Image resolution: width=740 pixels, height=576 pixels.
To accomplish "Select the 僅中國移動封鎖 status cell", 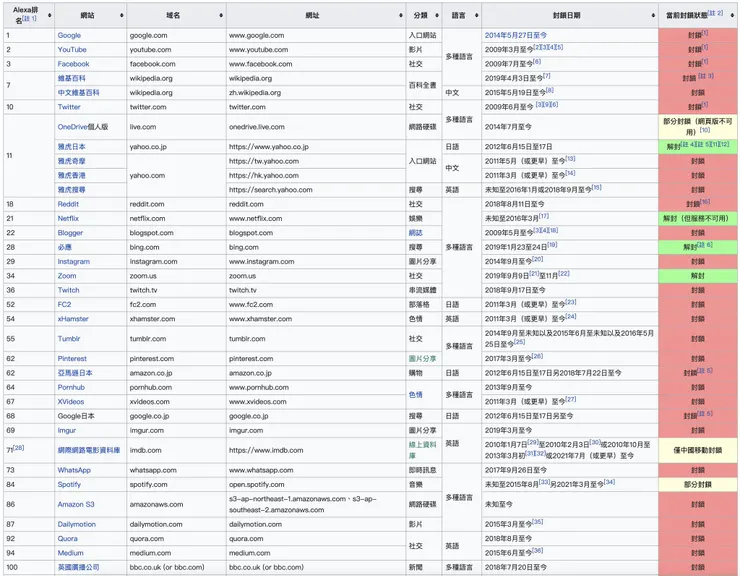I will point(698,450).
